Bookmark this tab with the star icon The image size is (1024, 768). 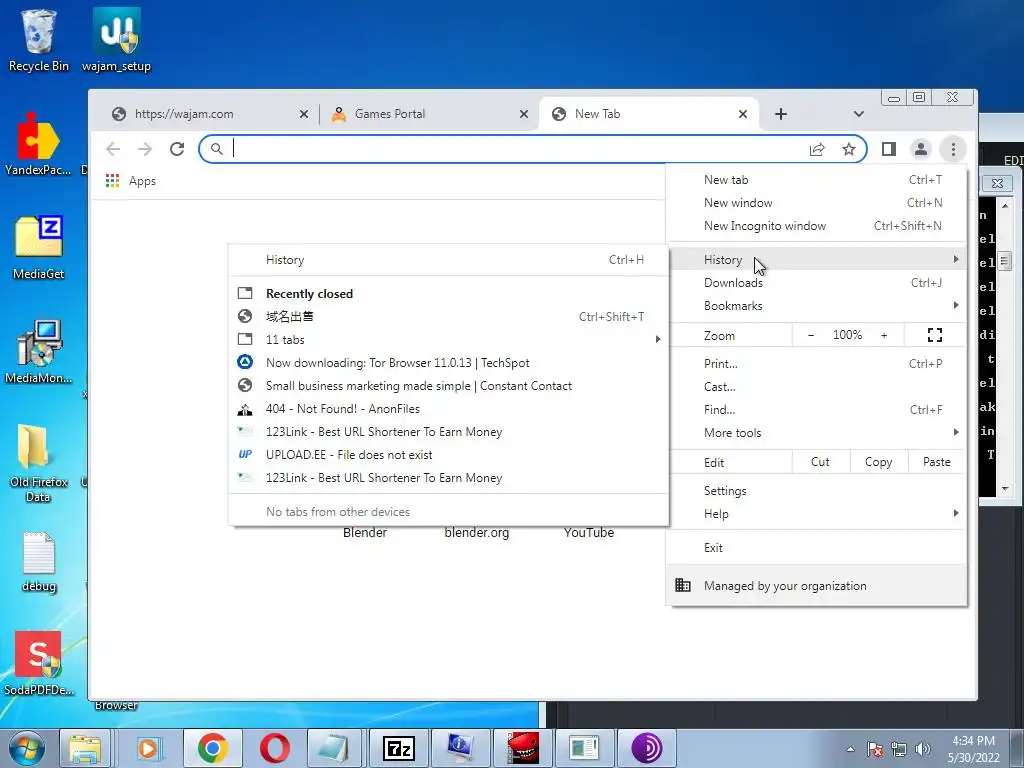pyautogui.click(x=848, y=150)
